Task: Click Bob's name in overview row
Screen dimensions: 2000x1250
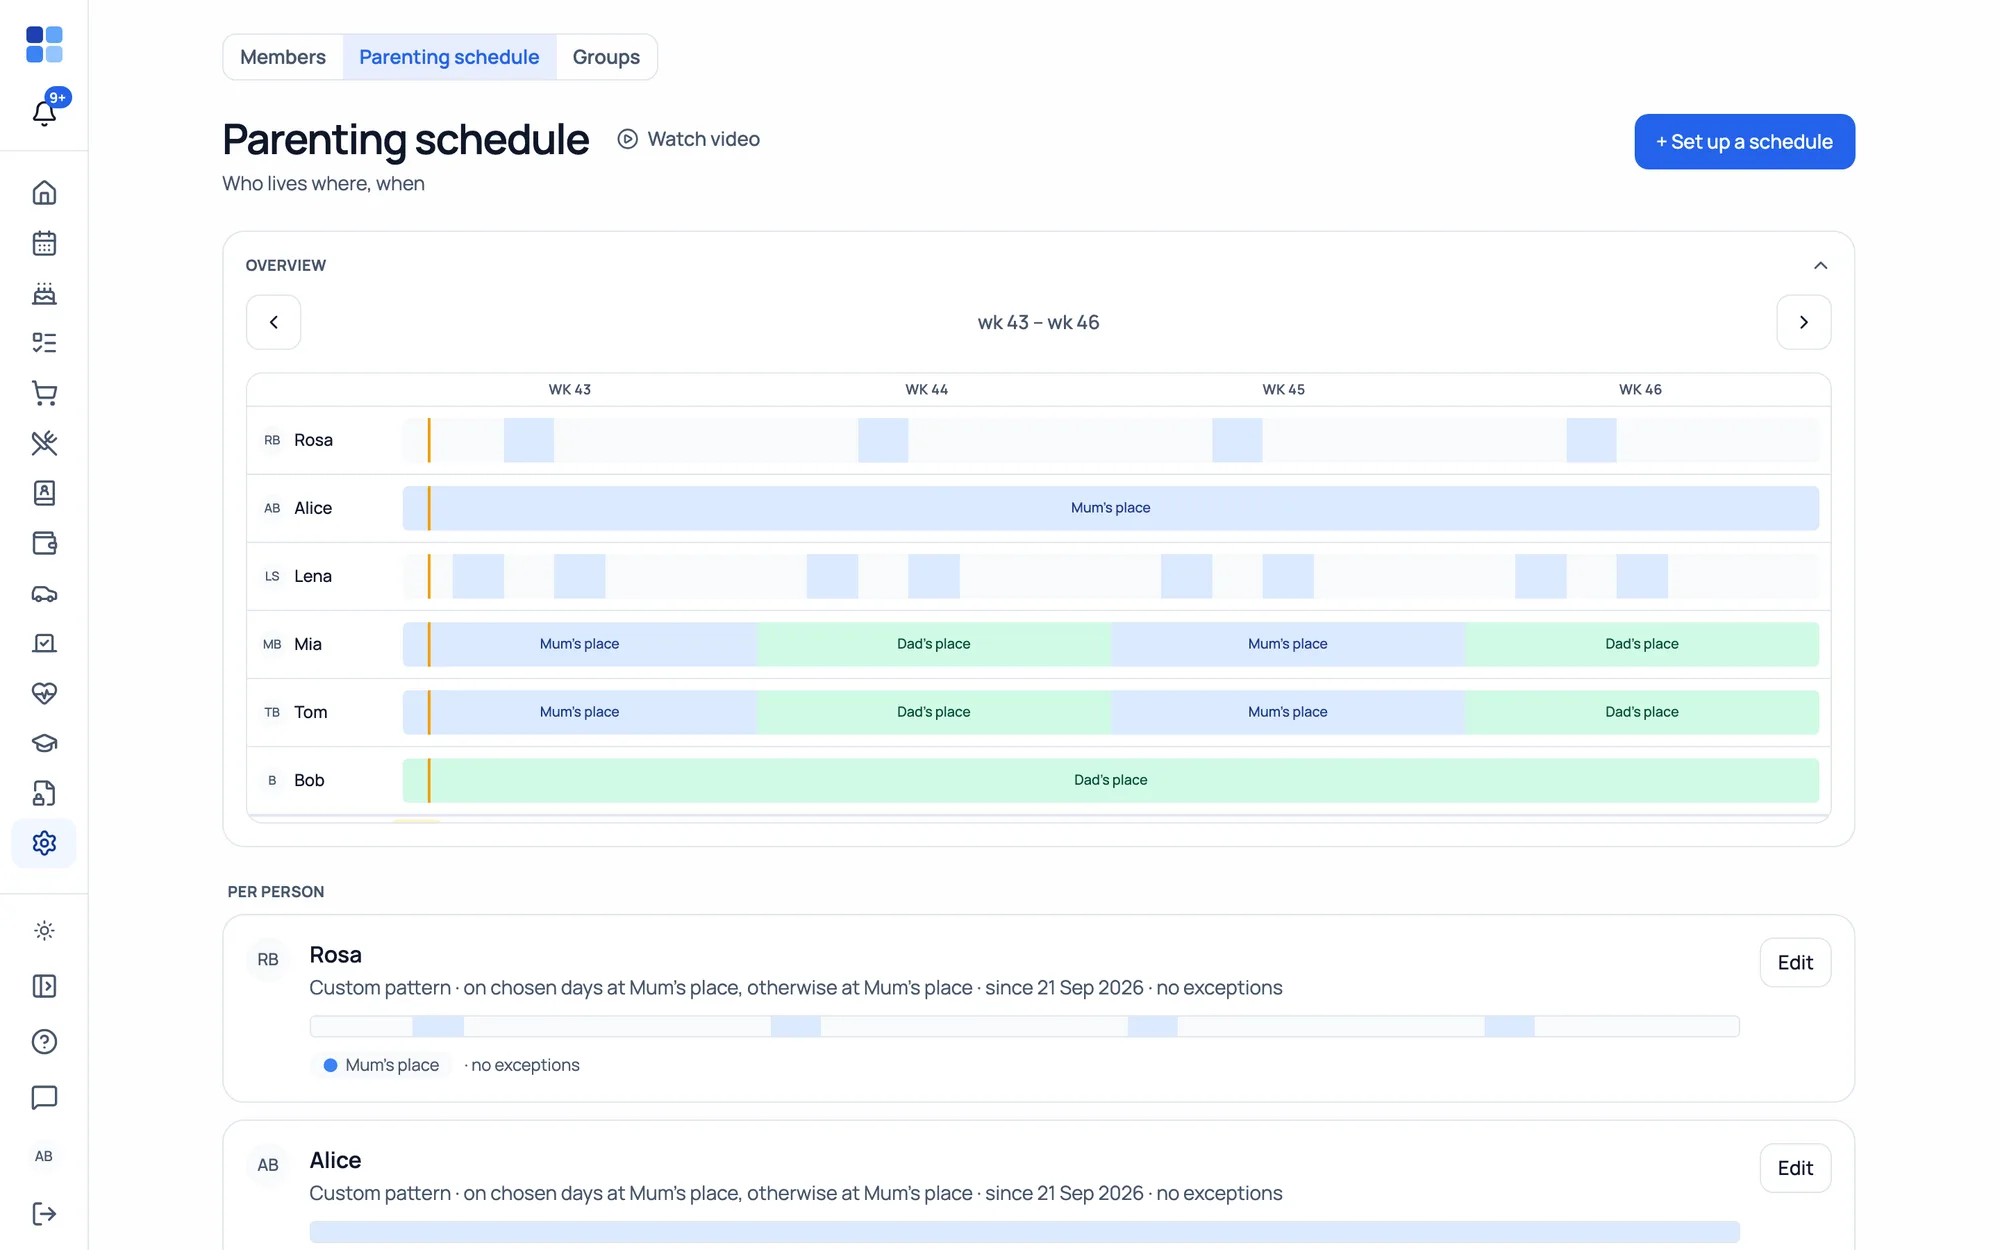Action: click(x=309, y=780)
